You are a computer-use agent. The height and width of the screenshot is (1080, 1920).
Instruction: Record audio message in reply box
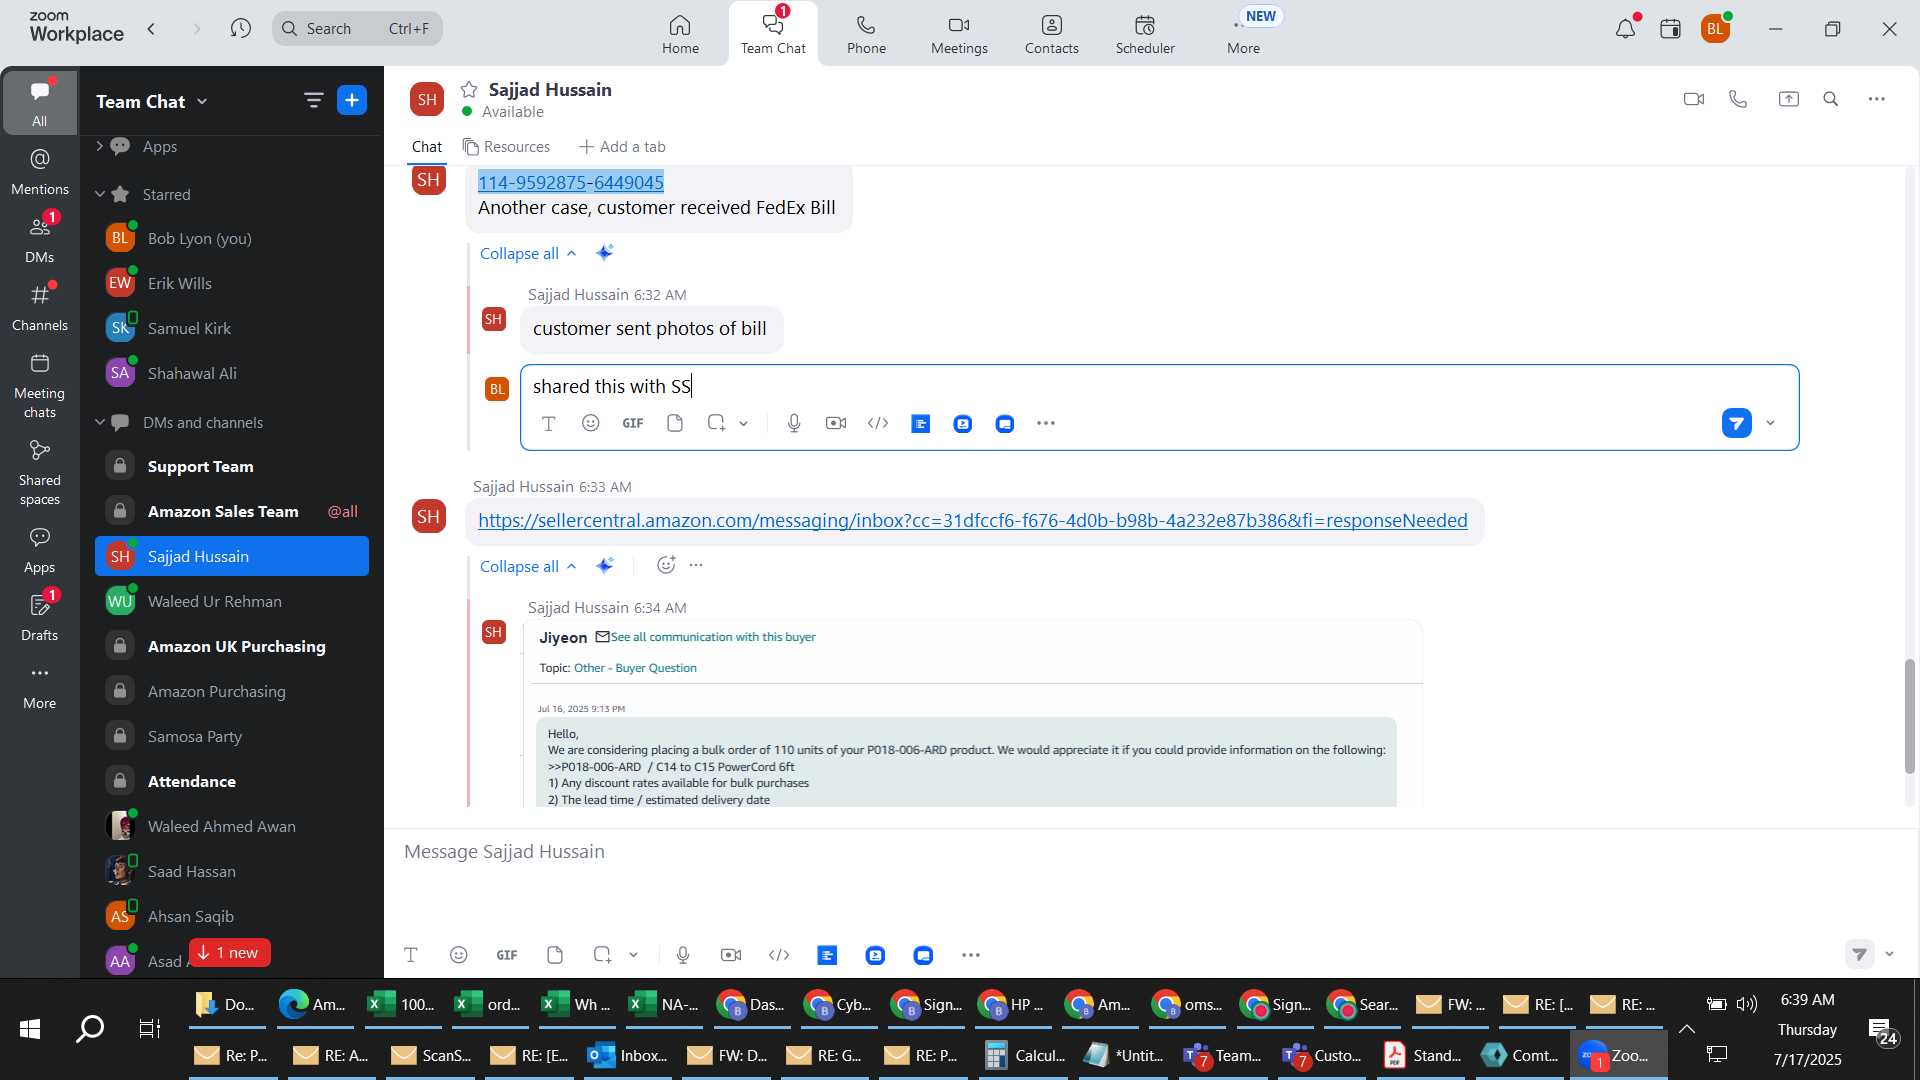(794, 424)
